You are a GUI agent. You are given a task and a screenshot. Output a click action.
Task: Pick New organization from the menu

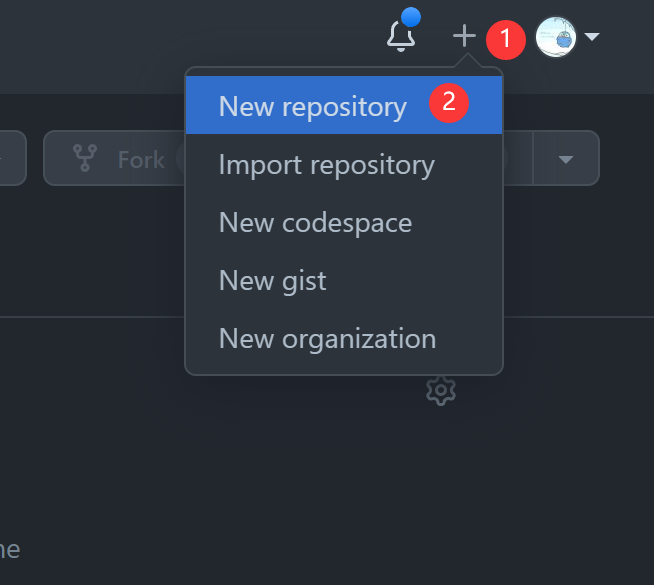tap(327, 338)
